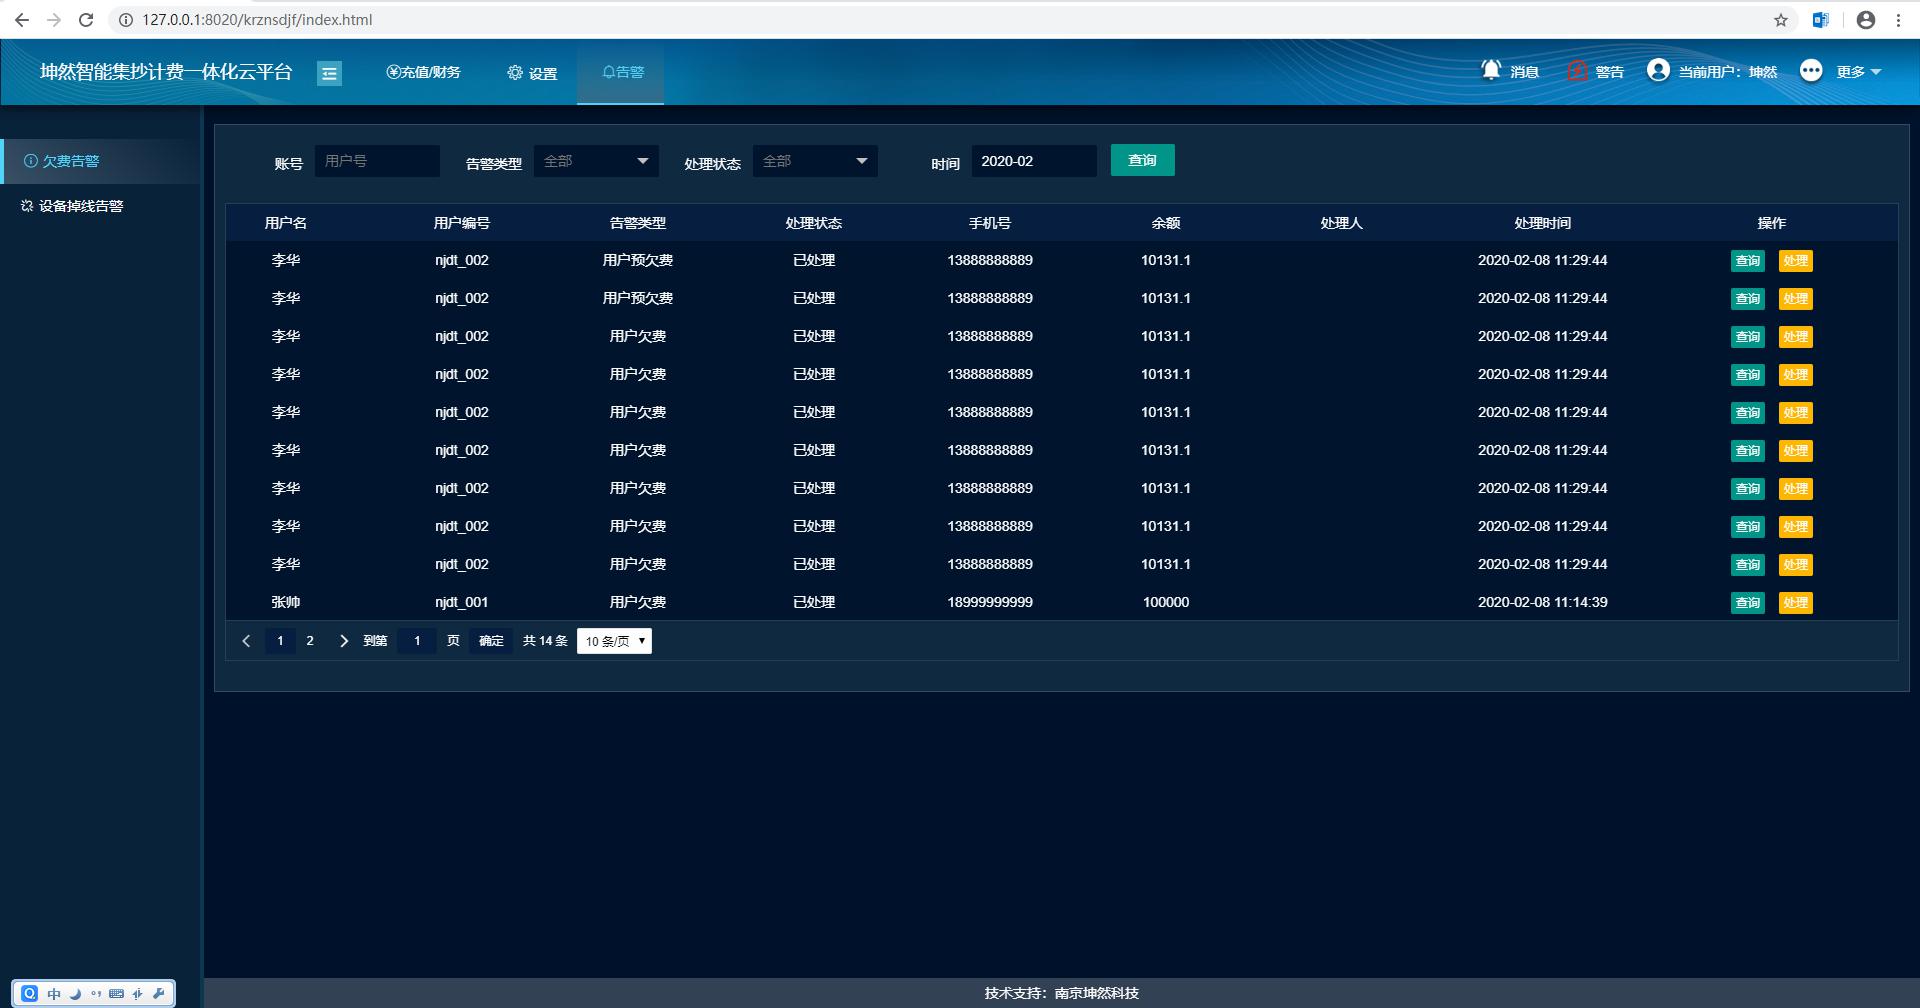Image resolution: width=1920 pixels, height=1008 pixels.
Task: Click the green 查询 search button
Action: [x=1142, y=160]
